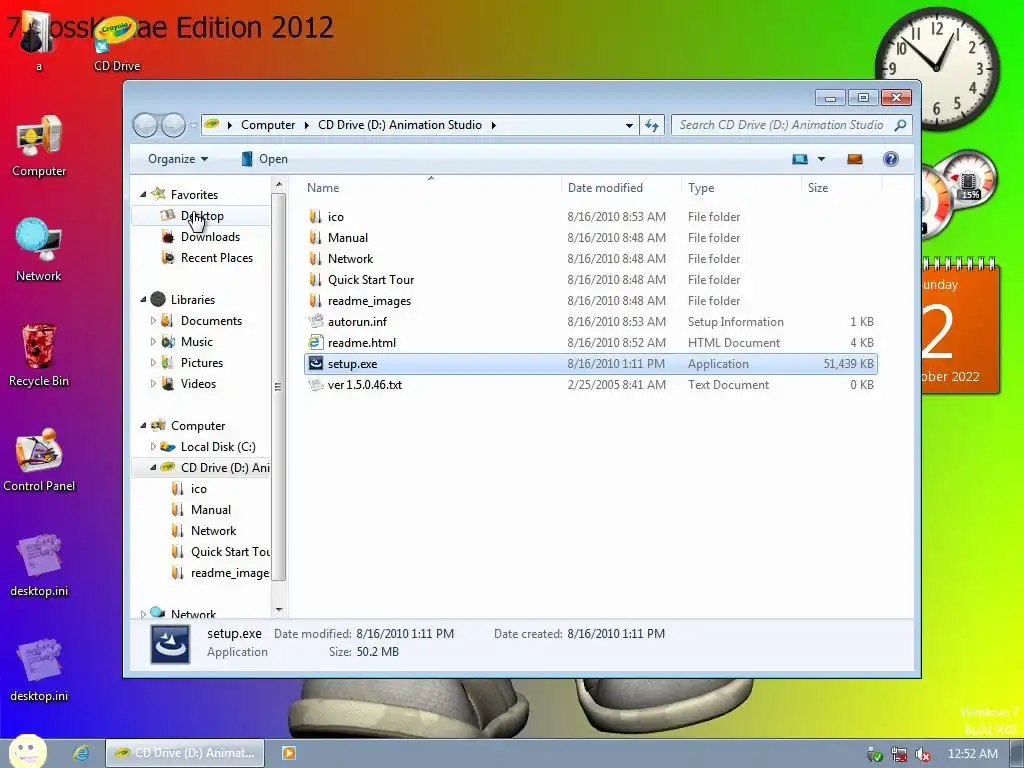Image resolution: width=1024 pixels, height=768 pixels.
Task: Click the Open toolbar button
Action: [x=264, y=159]
